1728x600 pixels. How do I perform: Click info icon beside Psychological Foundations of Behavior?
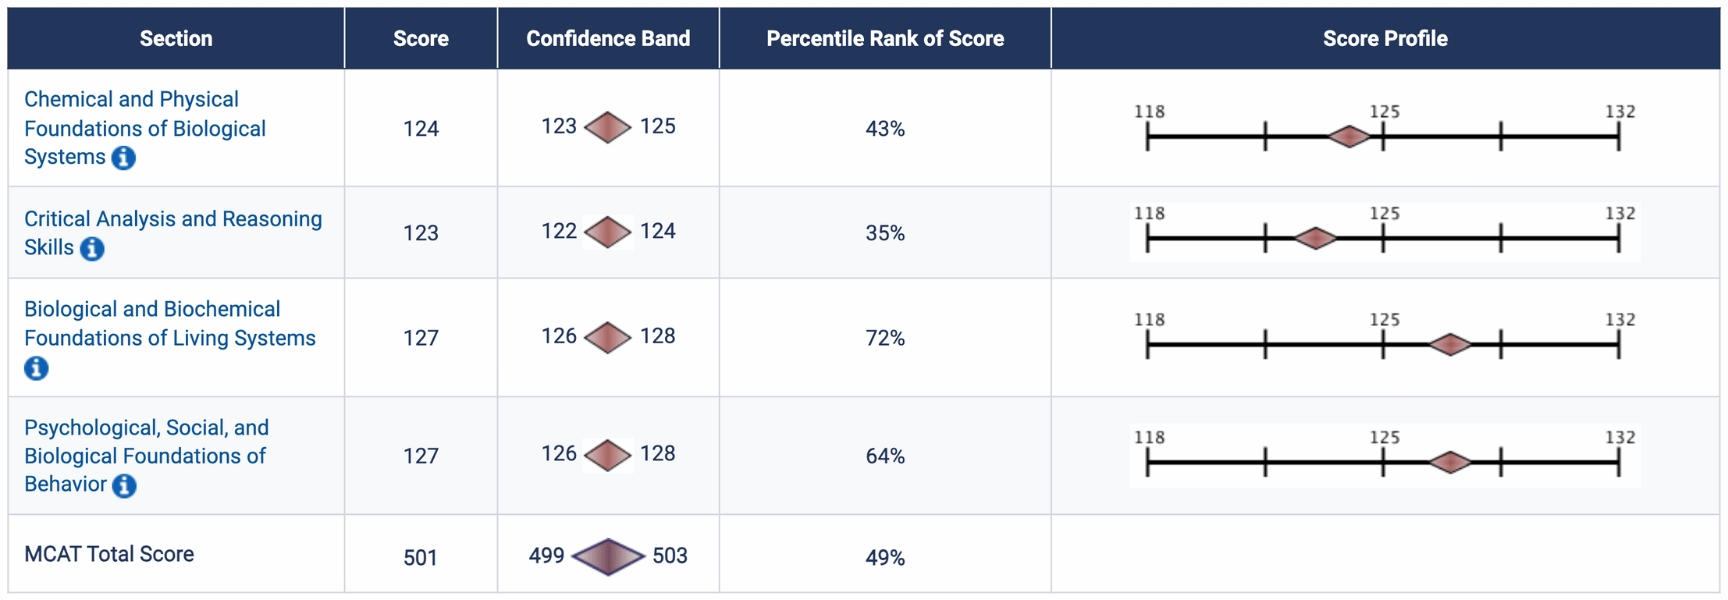point(124,486)
